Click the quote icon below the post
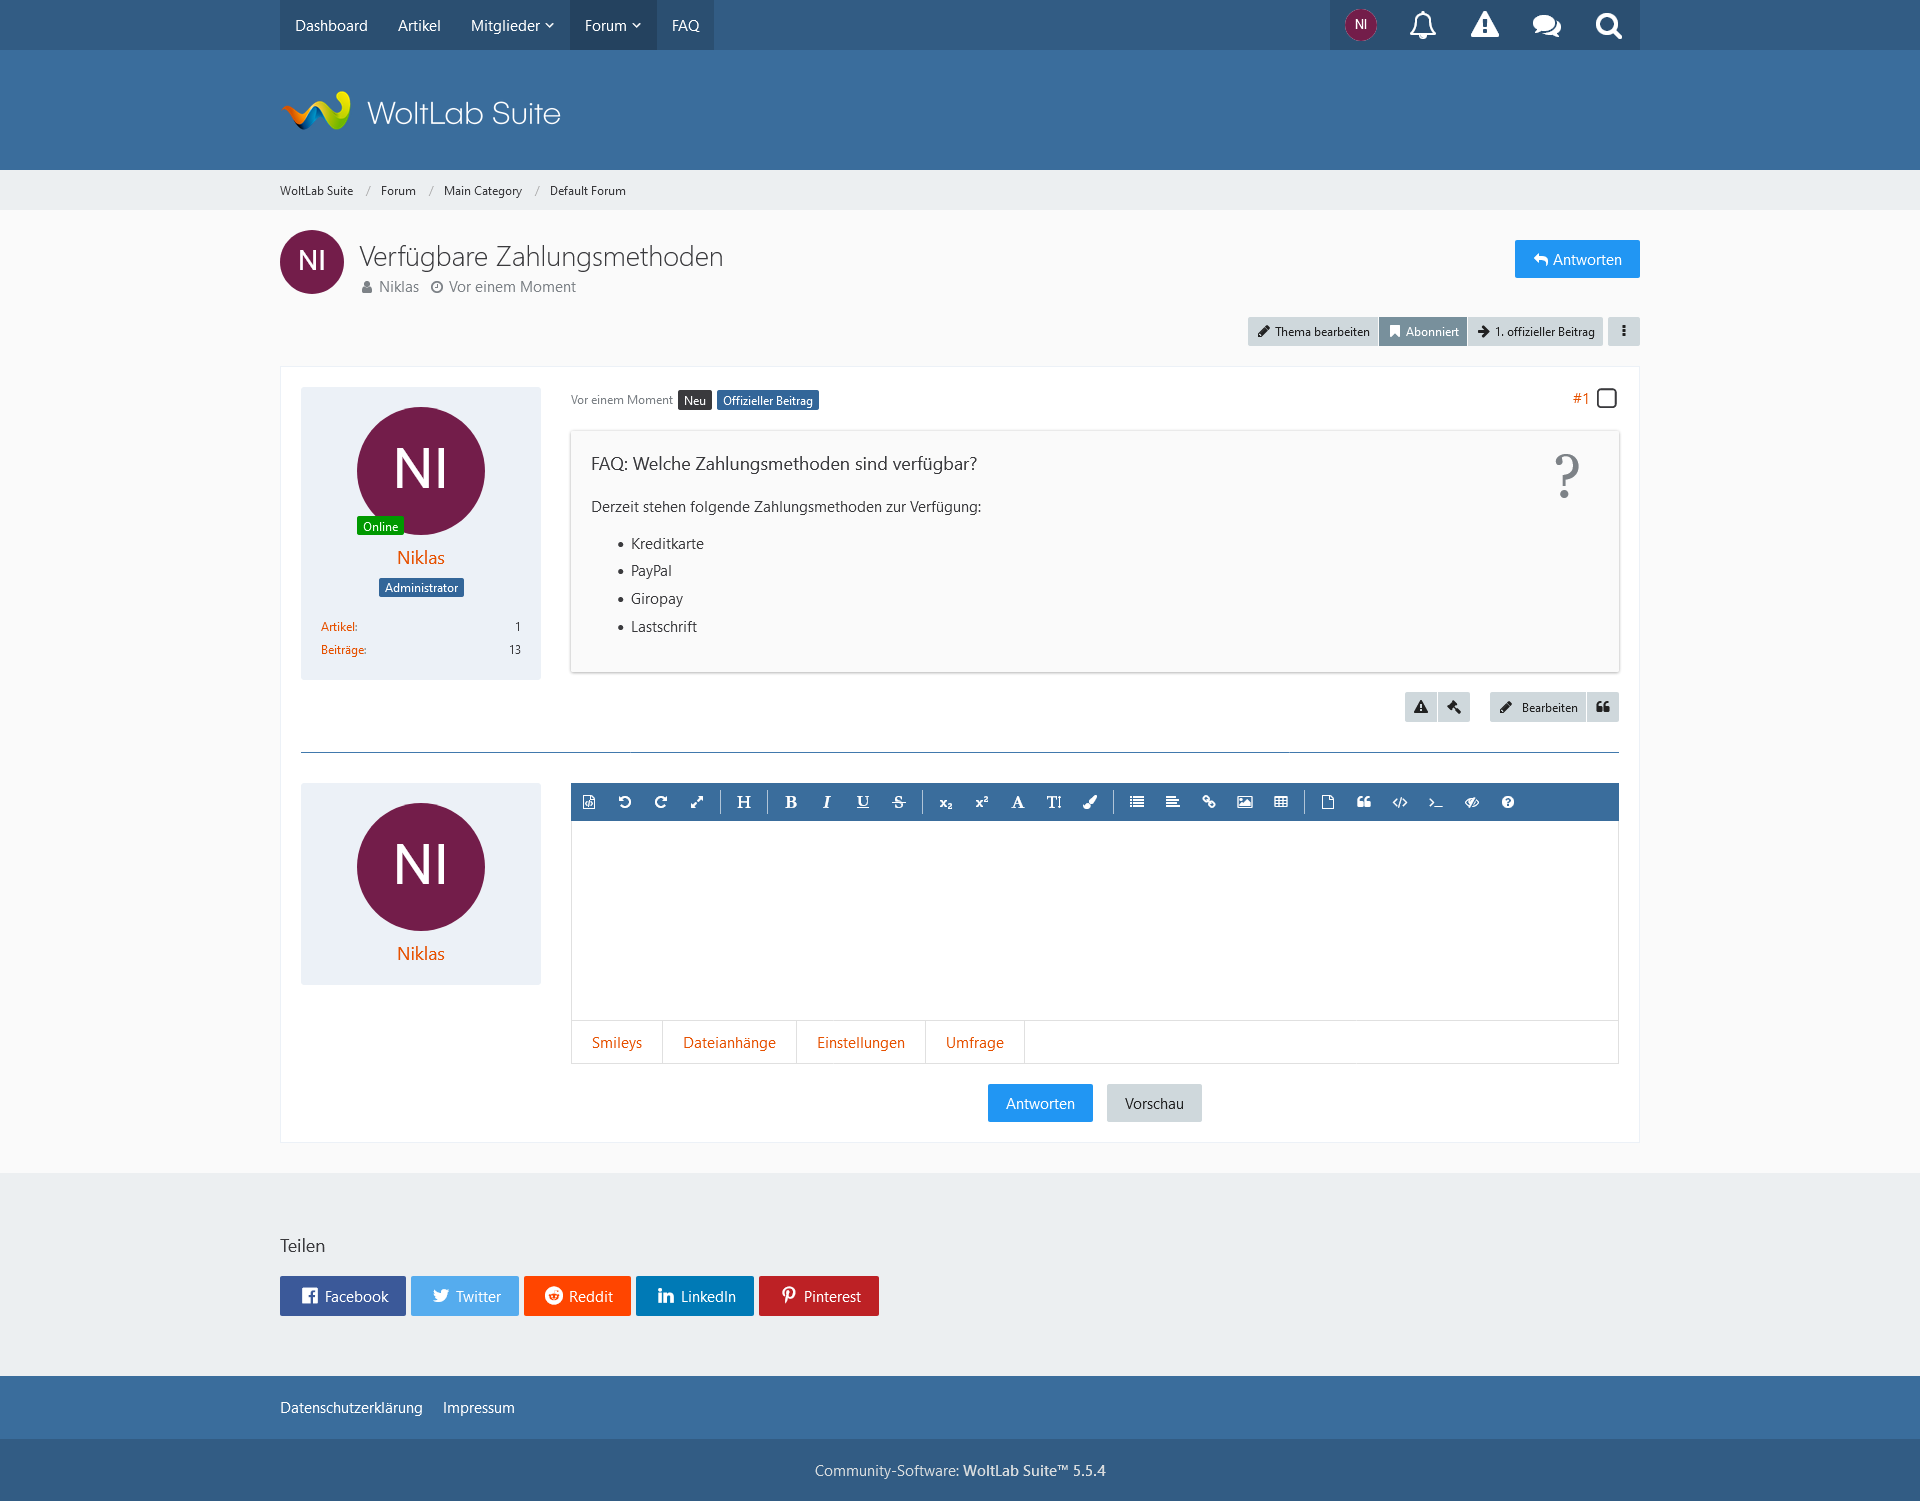This screenshot has width=1920, height=1501. click(x=1602, y=707)
